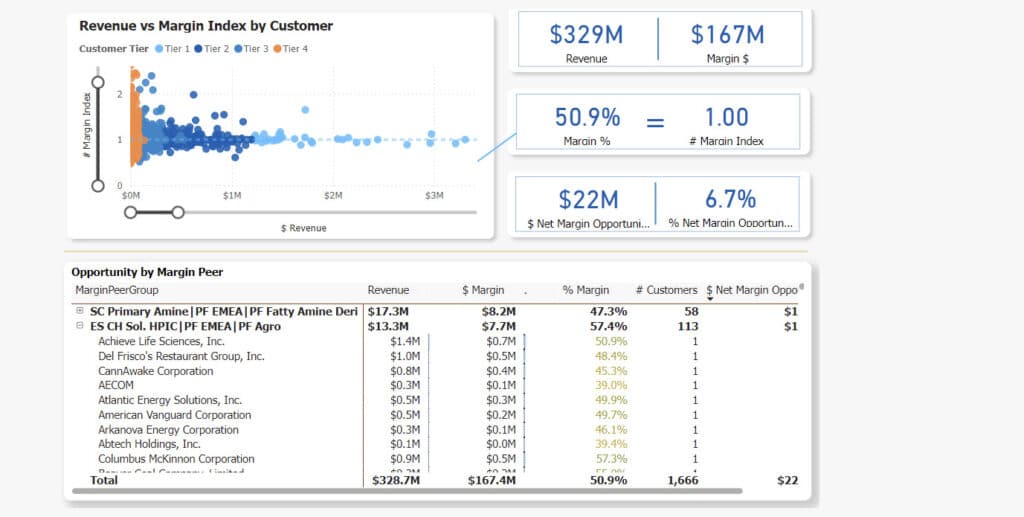1024x517 pixels.
Task: Click the lower handle of Margin Index slider
Action: point(98,186)
